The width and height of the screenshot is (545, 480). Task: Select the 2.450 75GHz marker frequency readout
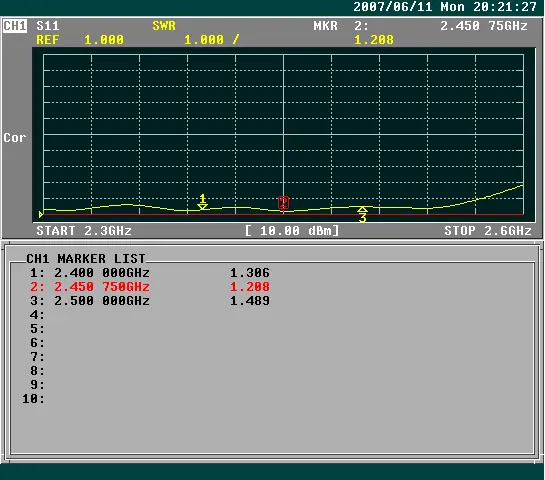click(x=484, y=26)
